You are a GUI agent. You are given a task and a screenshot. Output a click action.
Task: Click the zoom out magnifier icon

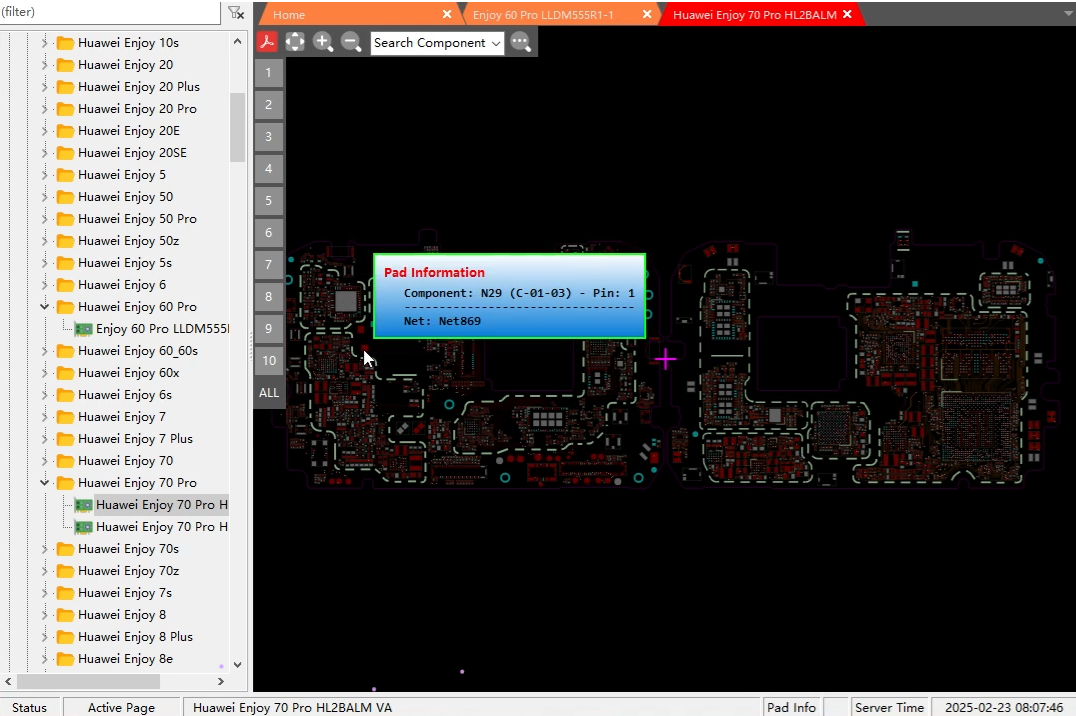click(x=351, y=42)
